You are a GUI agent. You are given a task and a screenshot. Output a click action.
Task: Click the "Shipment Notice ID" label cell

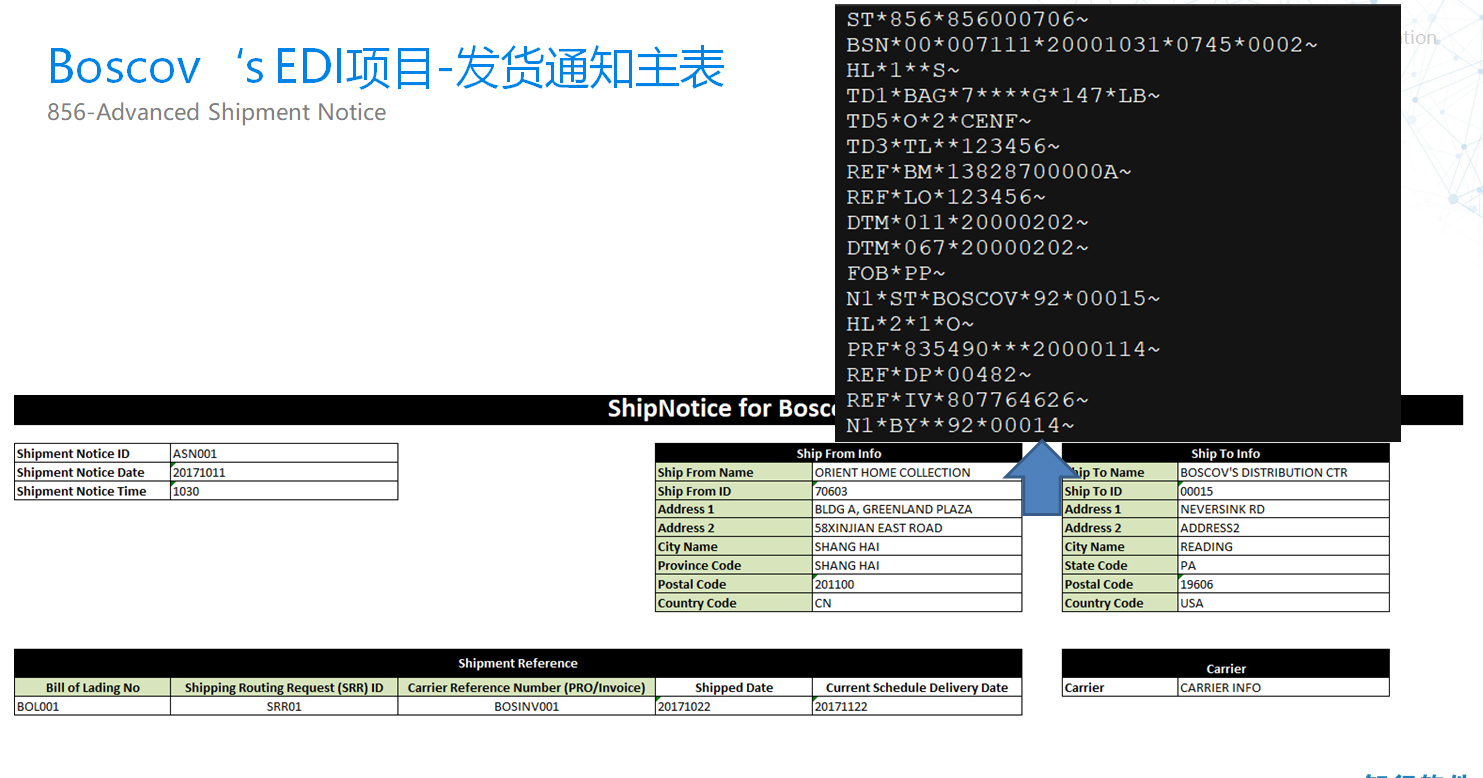(93, 454)
